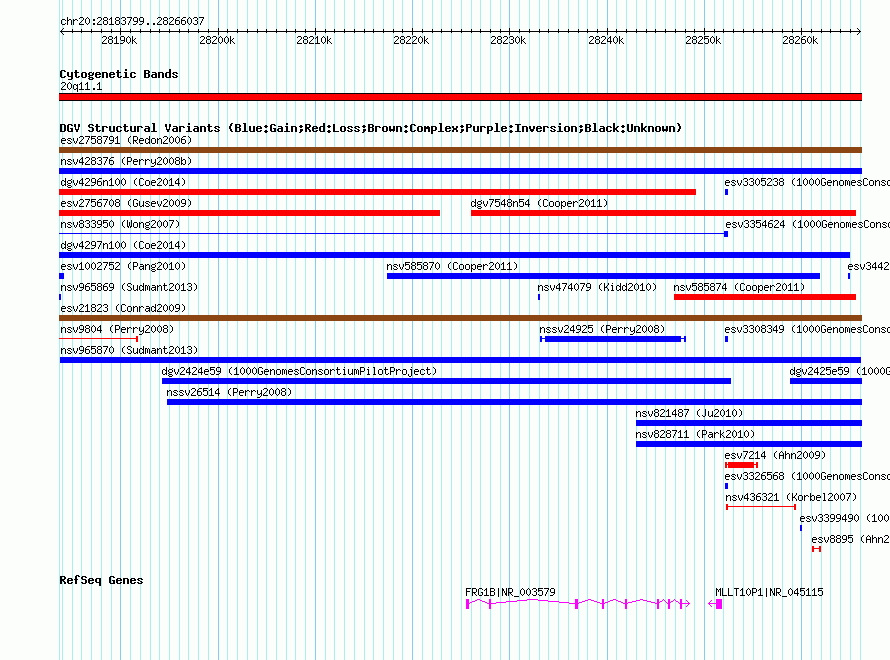Open the esv3305238 variant label
The width and height of the screenshot is (890, 660).
pyautogui.click(x=807, y=182)
